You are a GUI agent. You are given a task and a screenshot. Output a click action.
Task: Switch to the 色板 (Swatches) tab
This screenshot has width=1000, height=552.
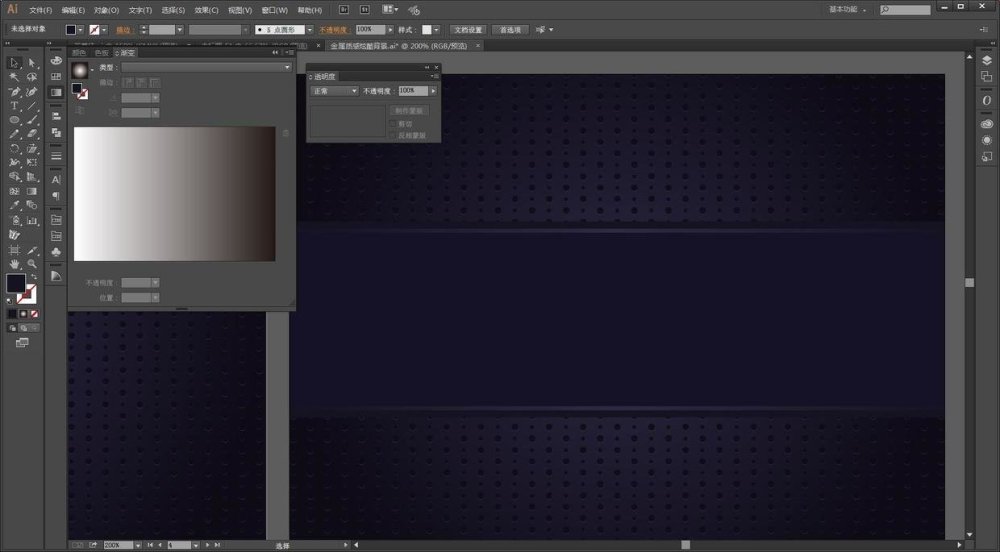pyautogui.click(x=101, y=53)
